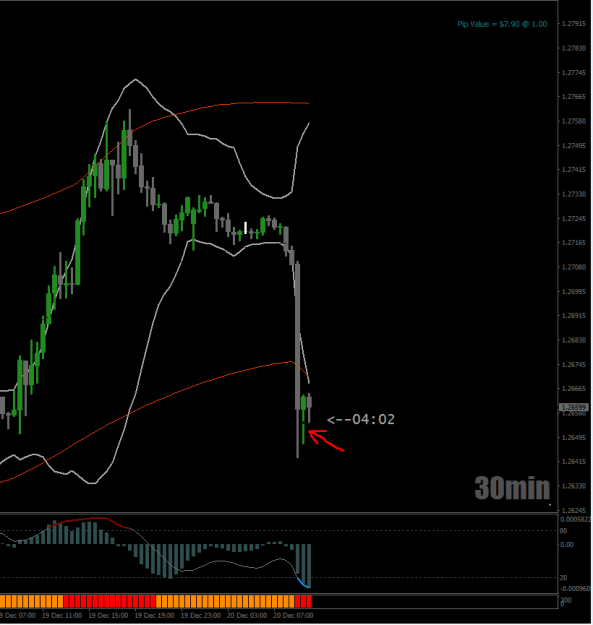
Task: Click the 1.27080 price axis label
Action: (574, 267)
